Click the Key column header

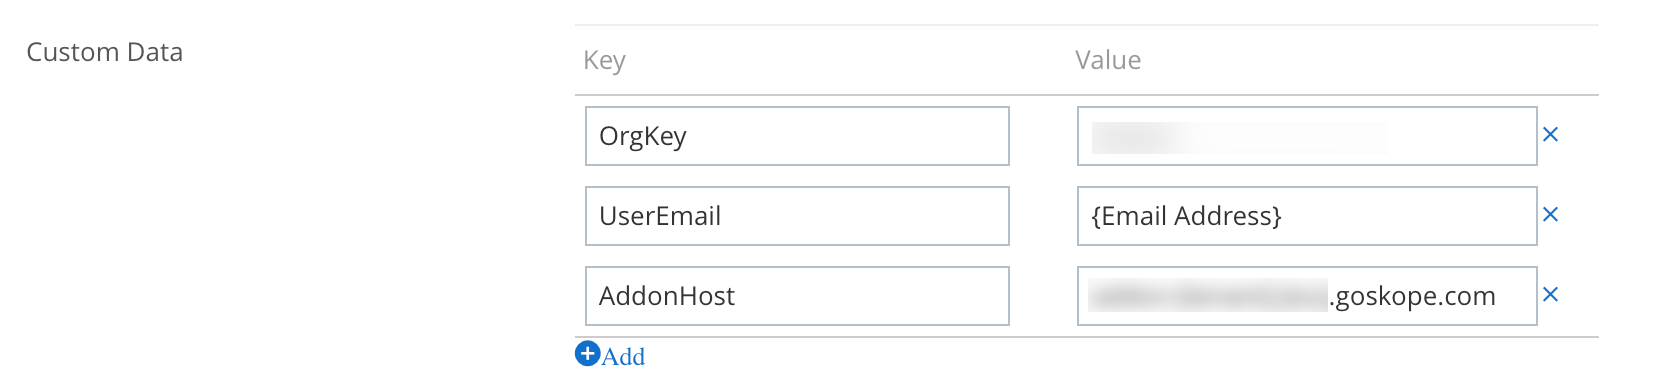[604, 61]
